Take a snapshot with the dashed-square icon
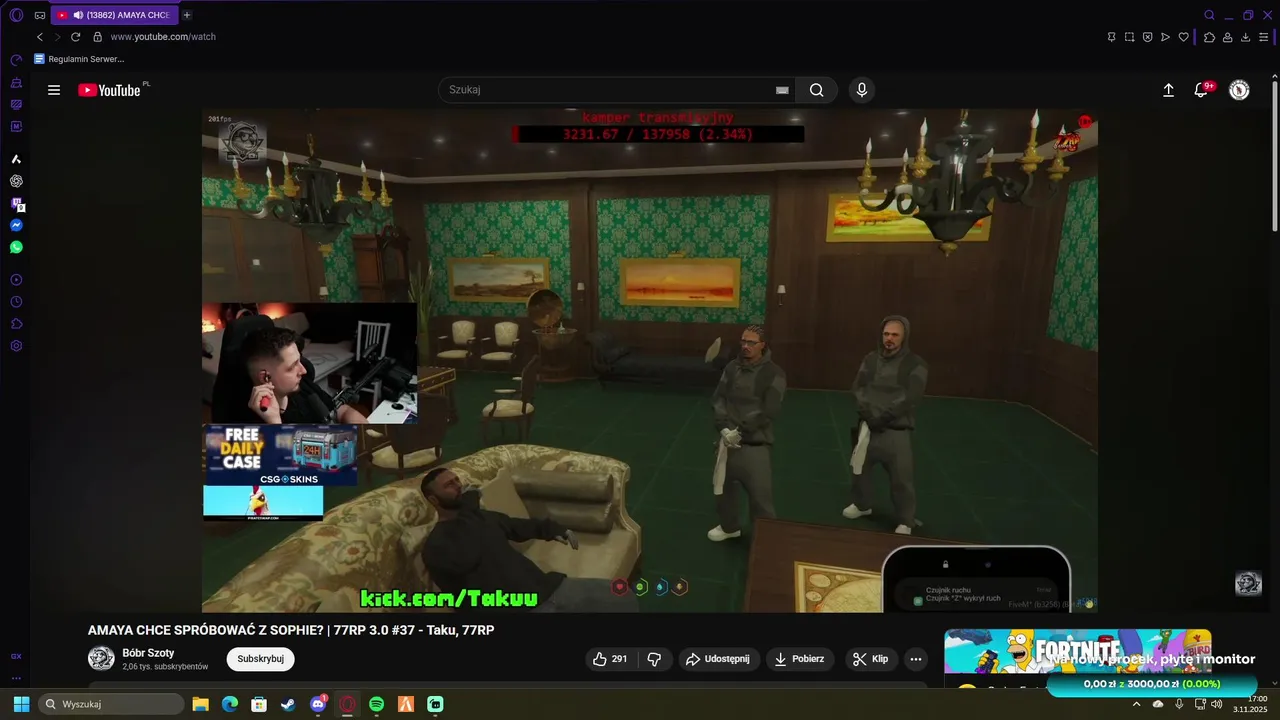 1129,37
